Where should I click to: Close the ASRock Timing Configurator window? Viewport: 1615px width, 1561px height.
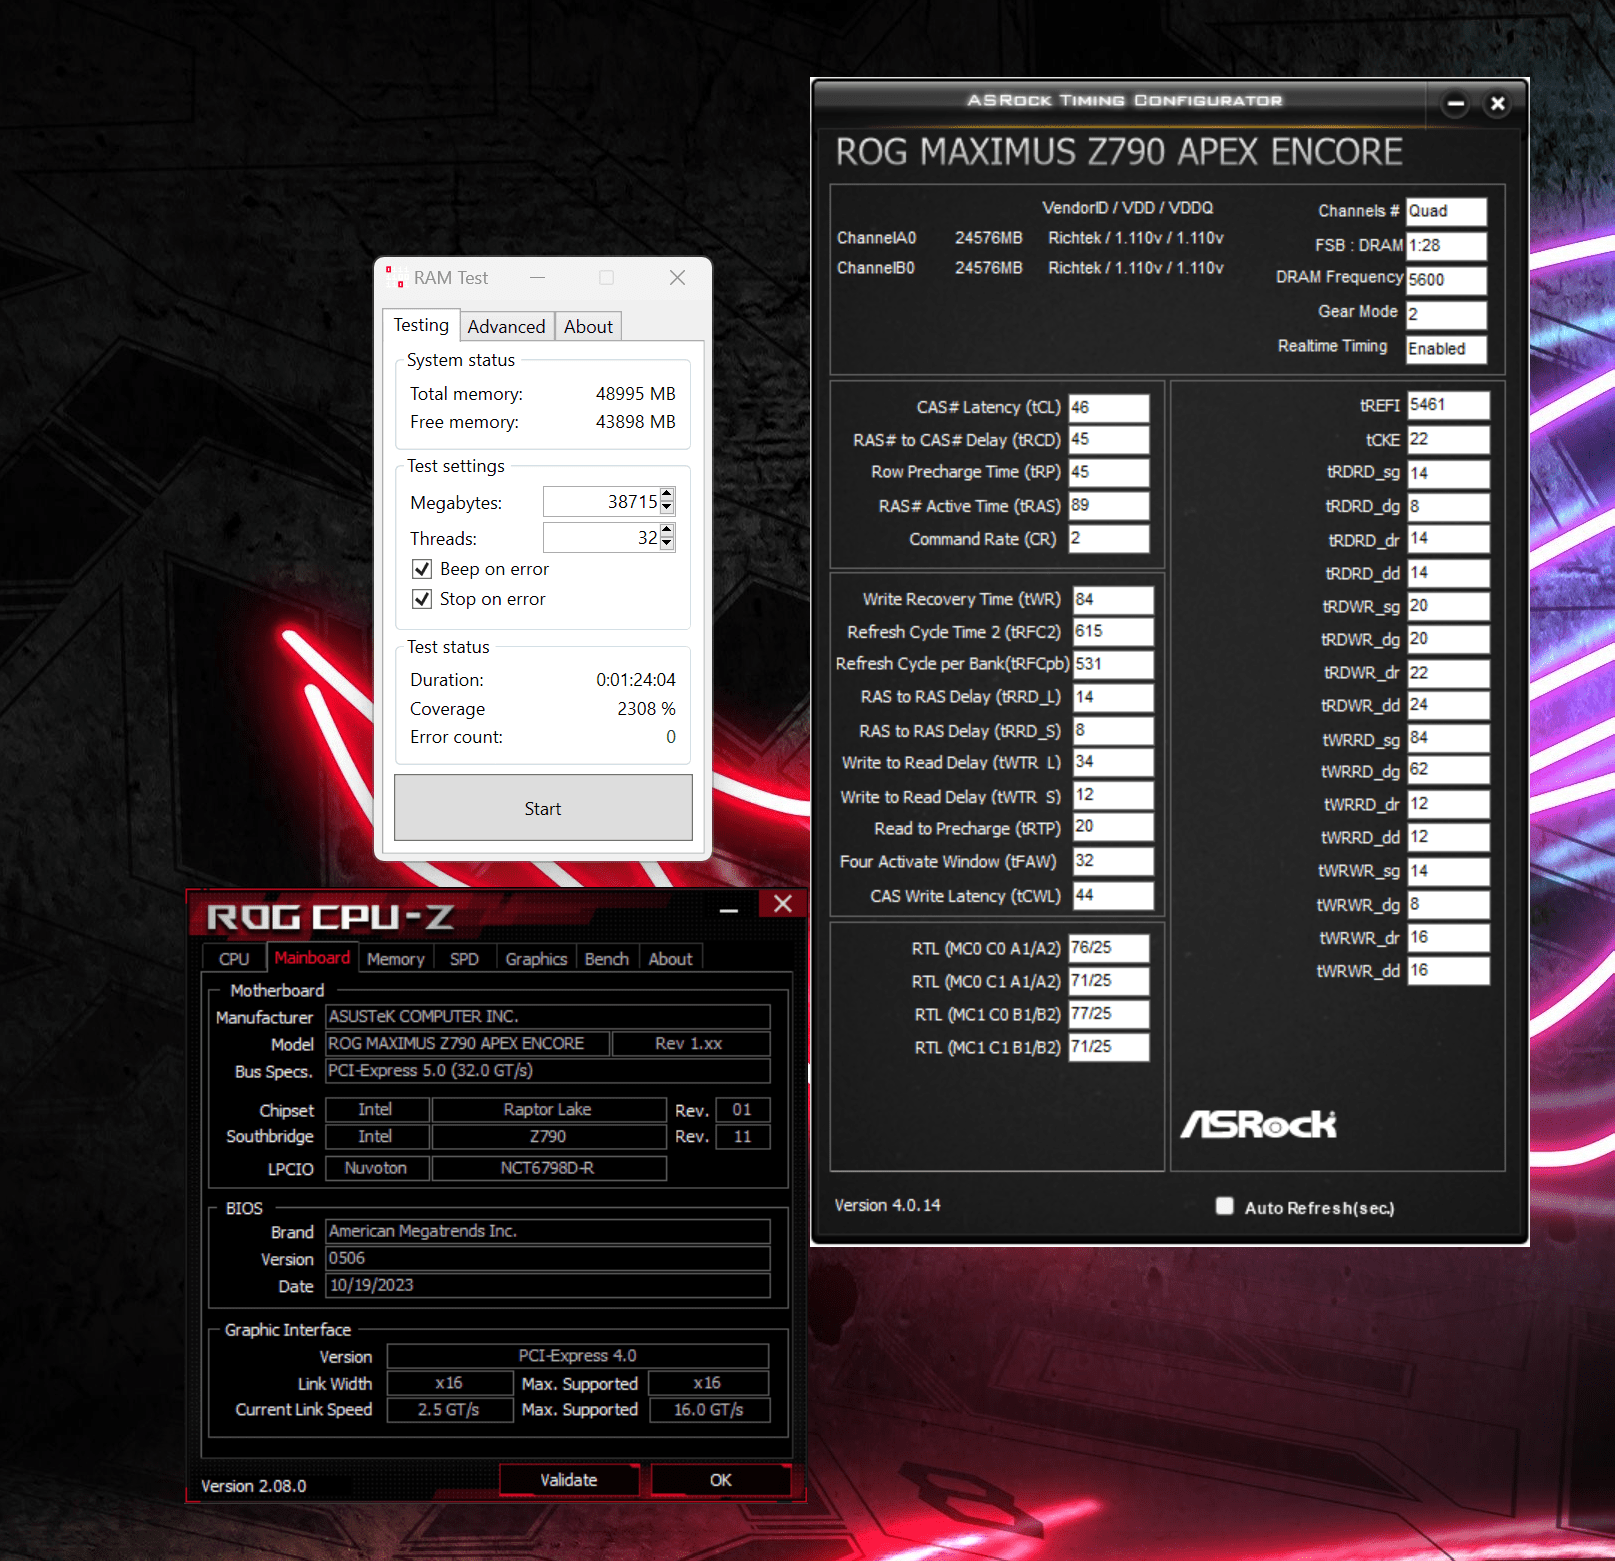(1497, 103)
